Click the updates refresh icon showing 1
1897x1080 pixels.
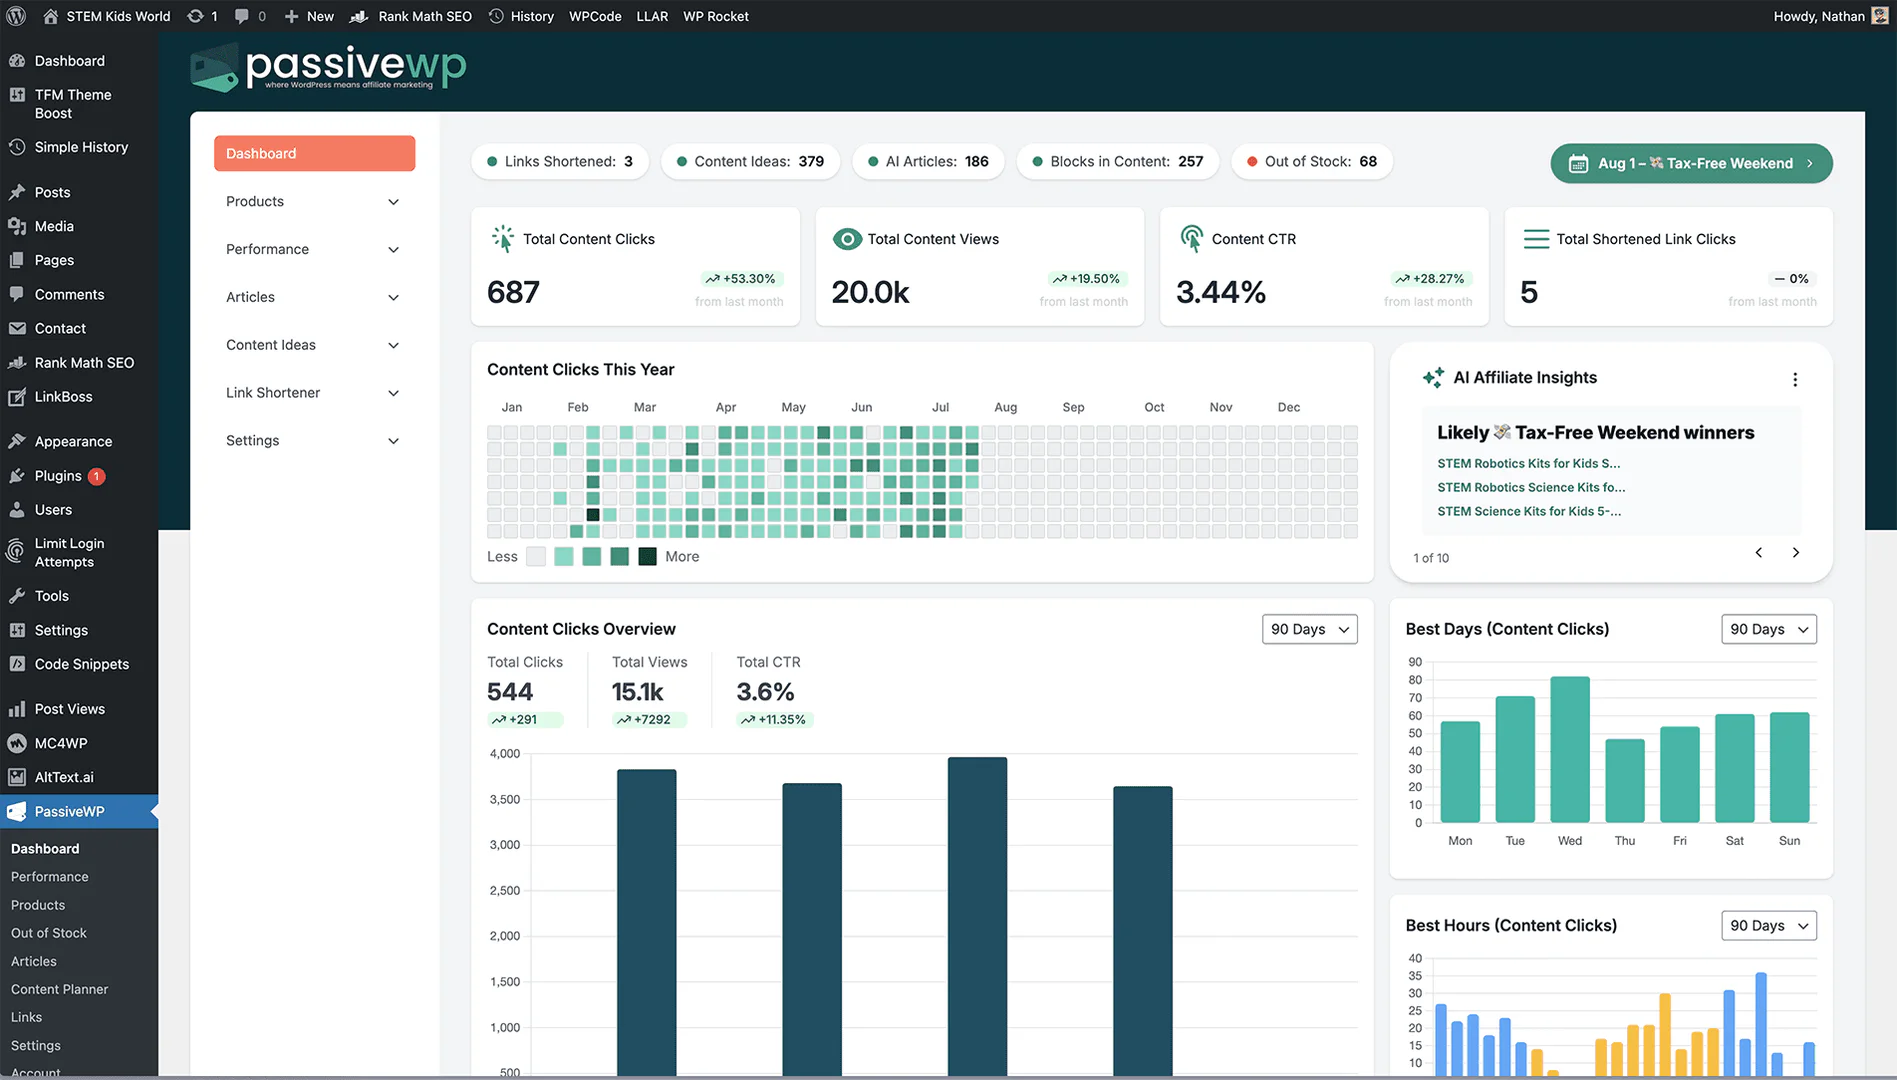pos(196,15)
